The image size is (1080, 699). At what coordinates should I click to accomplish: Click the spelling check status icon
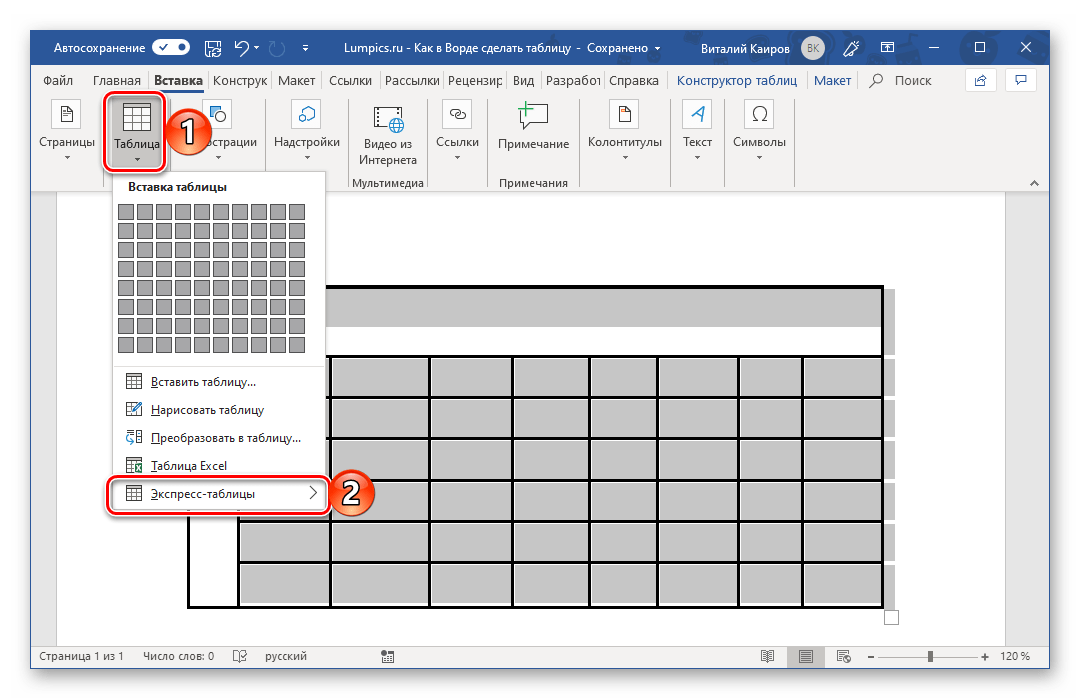coord(240,656)
